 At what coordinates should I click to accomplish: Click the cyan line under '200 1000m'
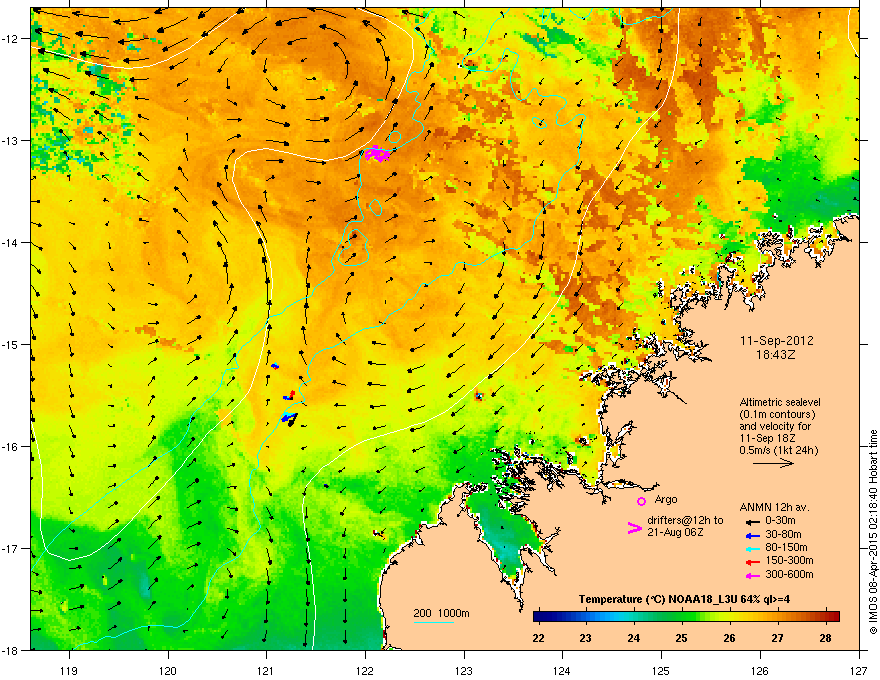(434, 622)
